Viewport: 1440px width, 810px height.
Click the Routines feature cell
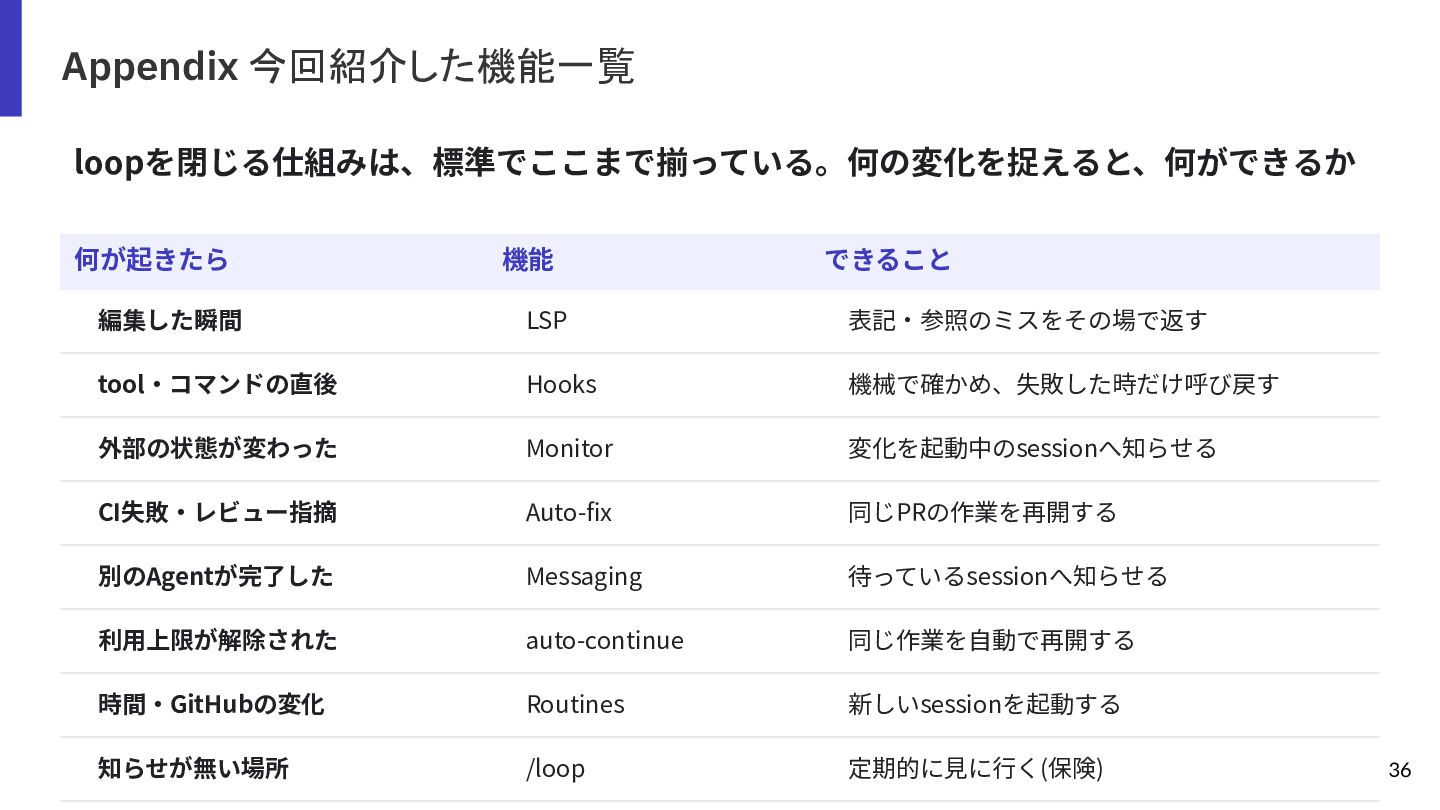tap(575, 705)
